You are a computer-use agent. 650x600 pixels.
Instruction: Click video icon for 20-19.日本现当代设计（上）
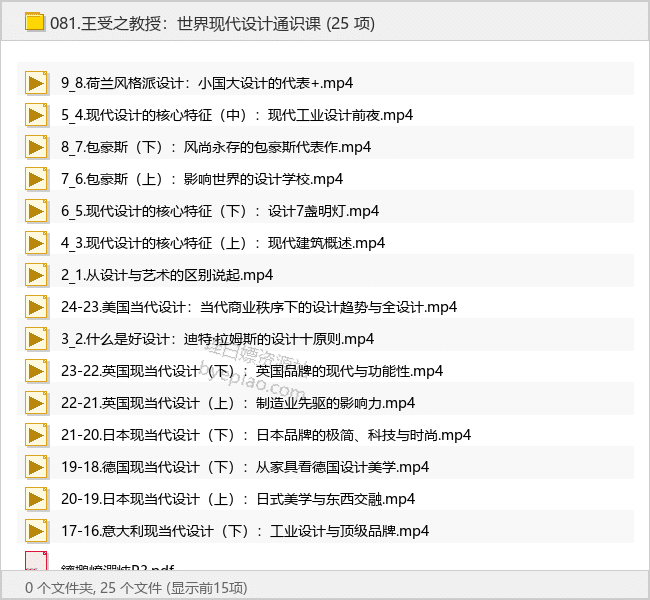[x=36, y=499]
